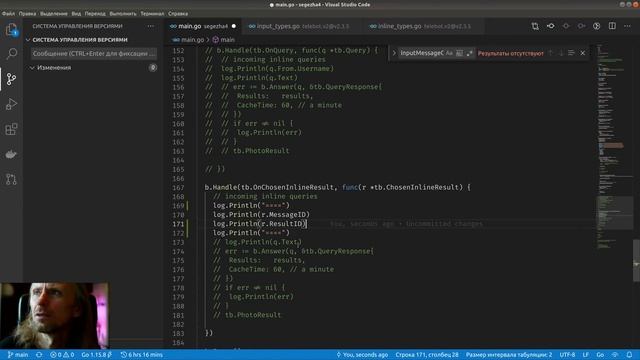
Task: Change tab size via Размер интервала табуляции
Action: point(509,355)
